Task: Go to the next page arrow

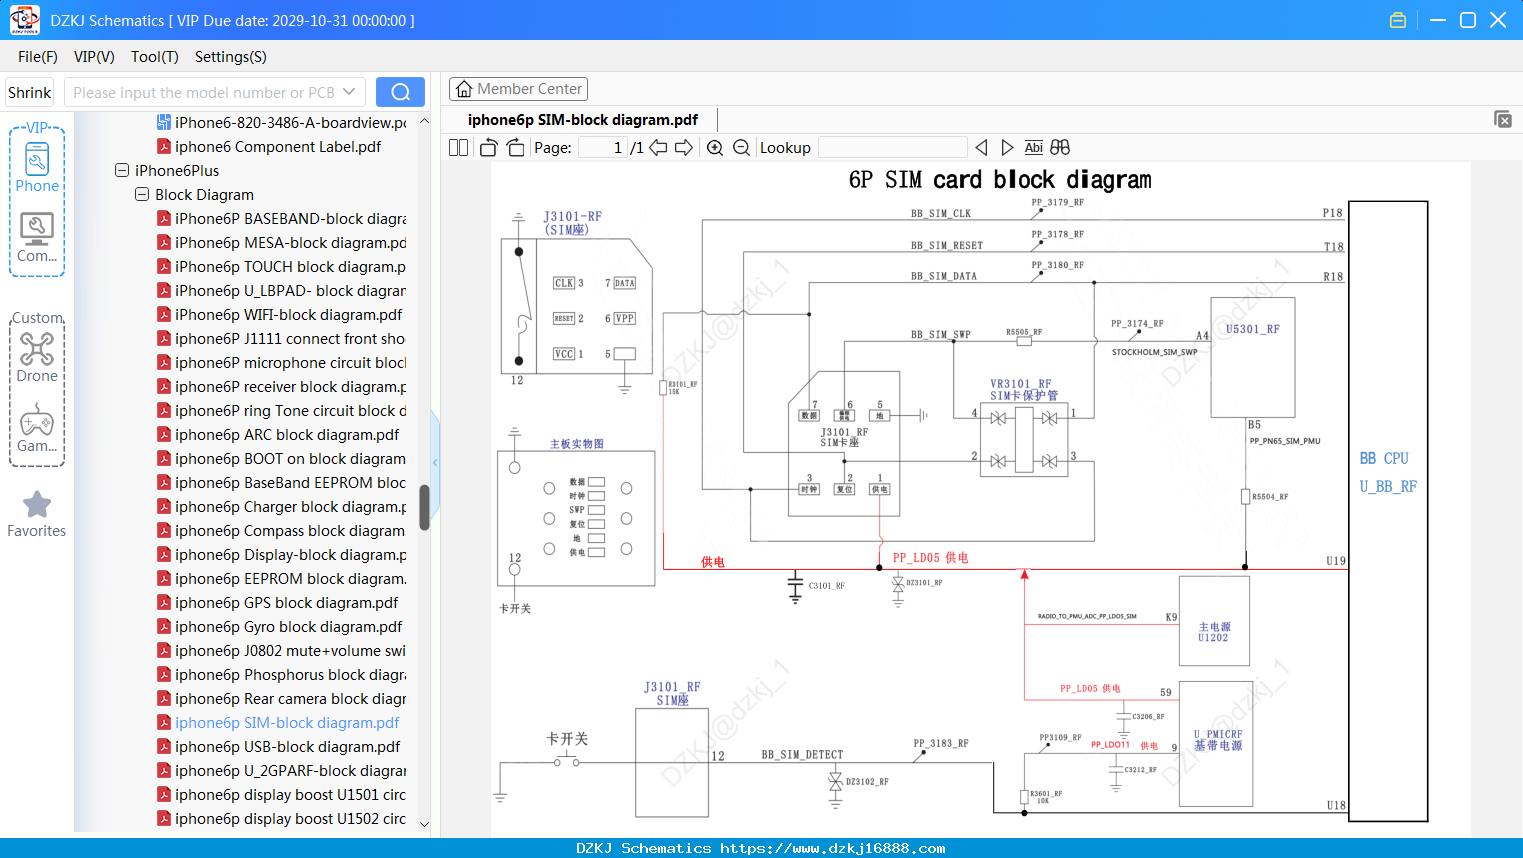Action: 684,148
